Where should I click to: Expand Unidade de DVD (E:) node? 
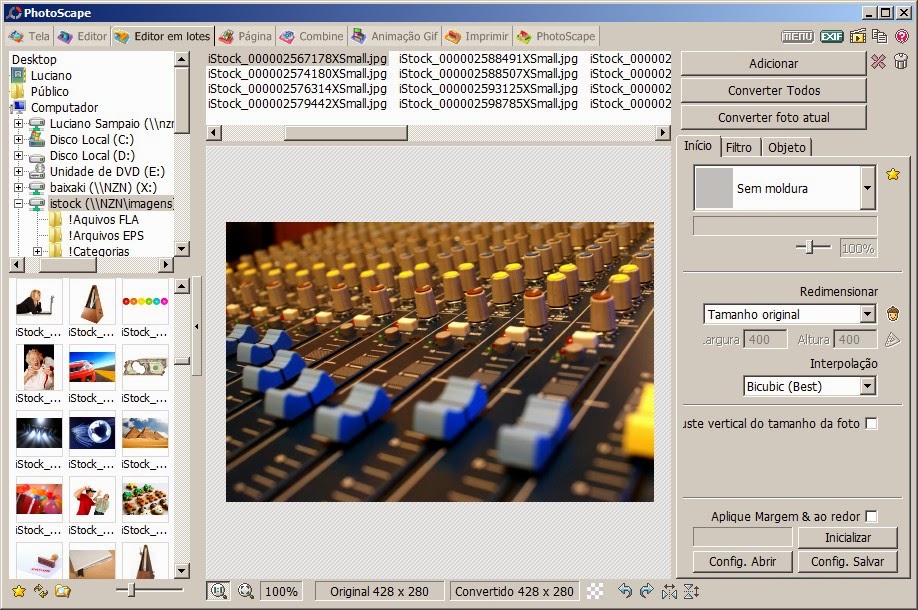pos(18,172)
